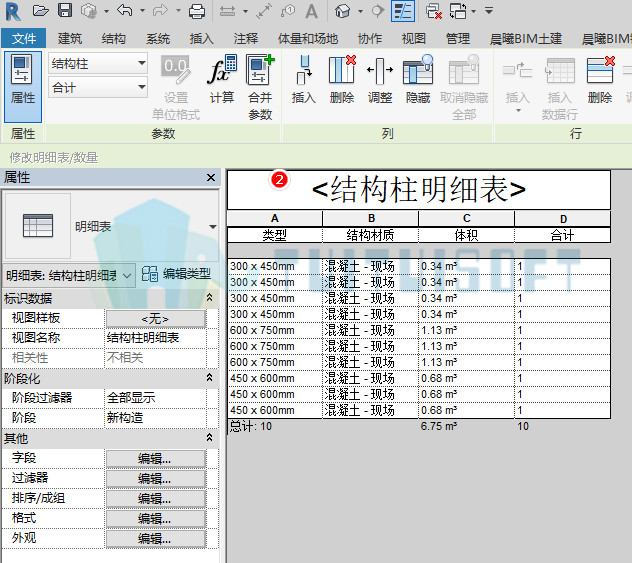The width and height of the screenshot is (632, 563).
Task: Switch to the 视图 ribbon tab
Action: [414, 39]
